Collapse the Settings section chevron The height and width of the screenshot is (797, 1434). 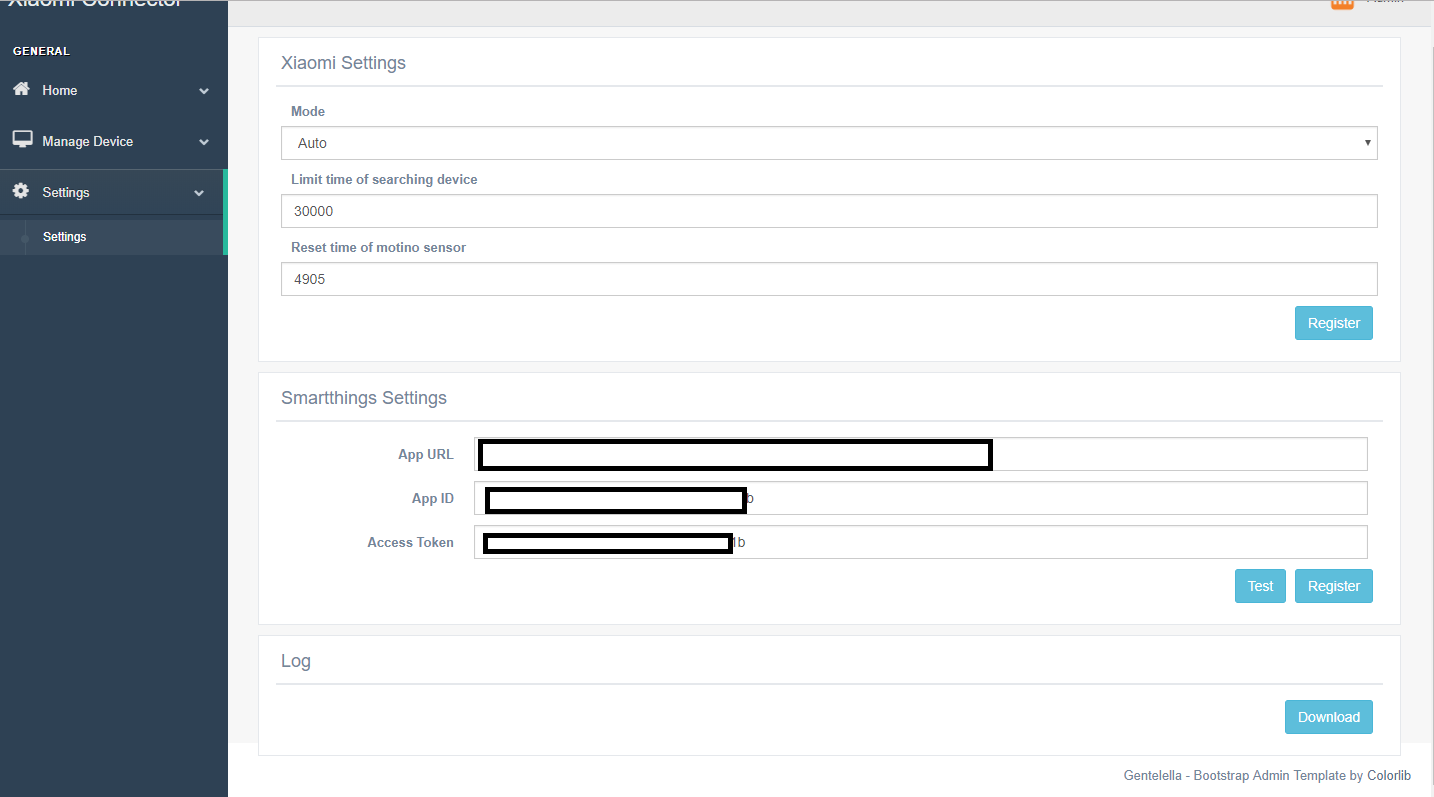click(x=199, y=193)
